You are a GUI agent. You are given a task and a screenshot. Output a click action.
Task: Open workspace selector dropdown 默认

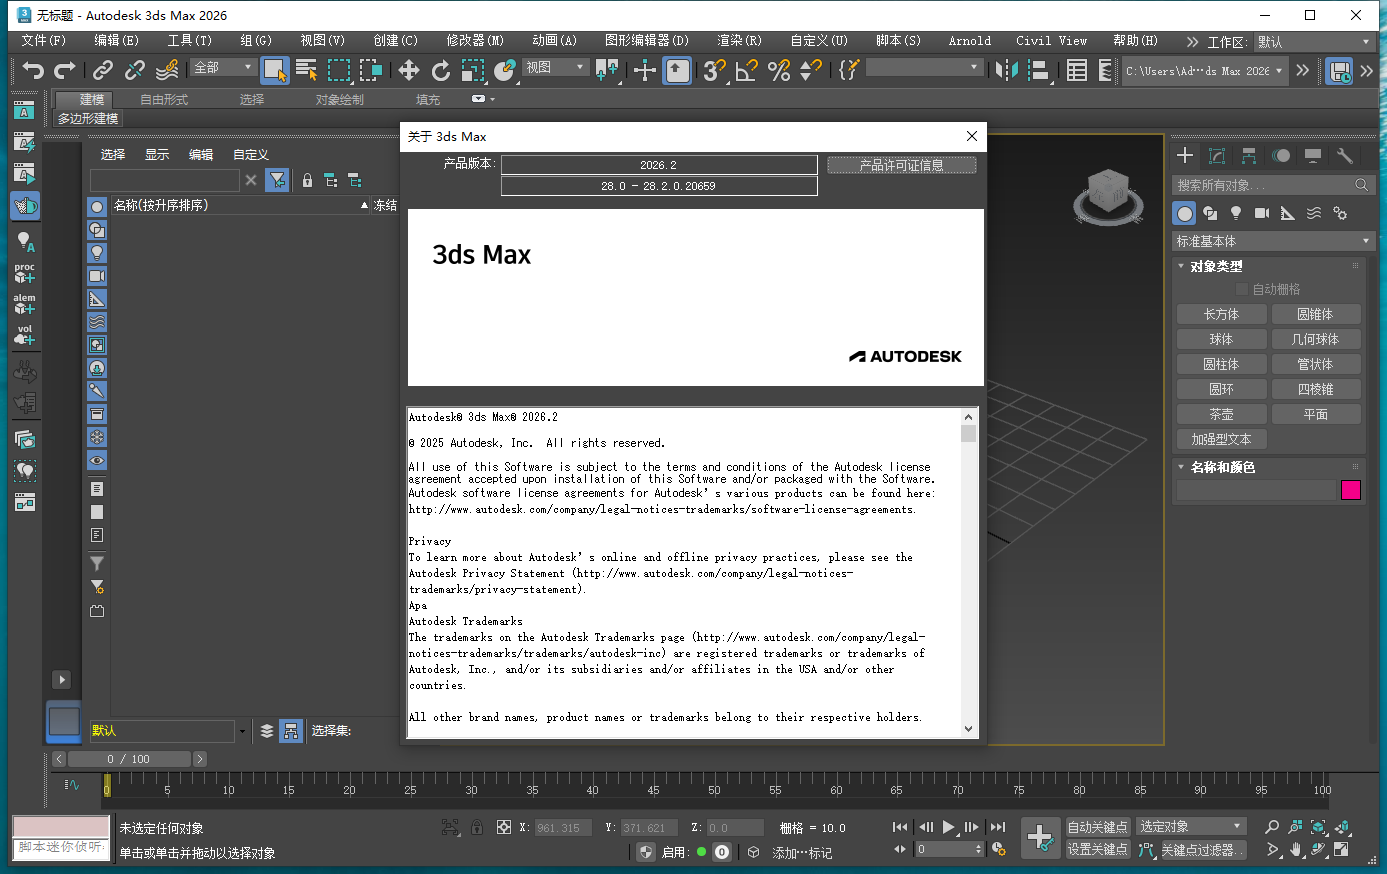click(x=1314, y=42)
